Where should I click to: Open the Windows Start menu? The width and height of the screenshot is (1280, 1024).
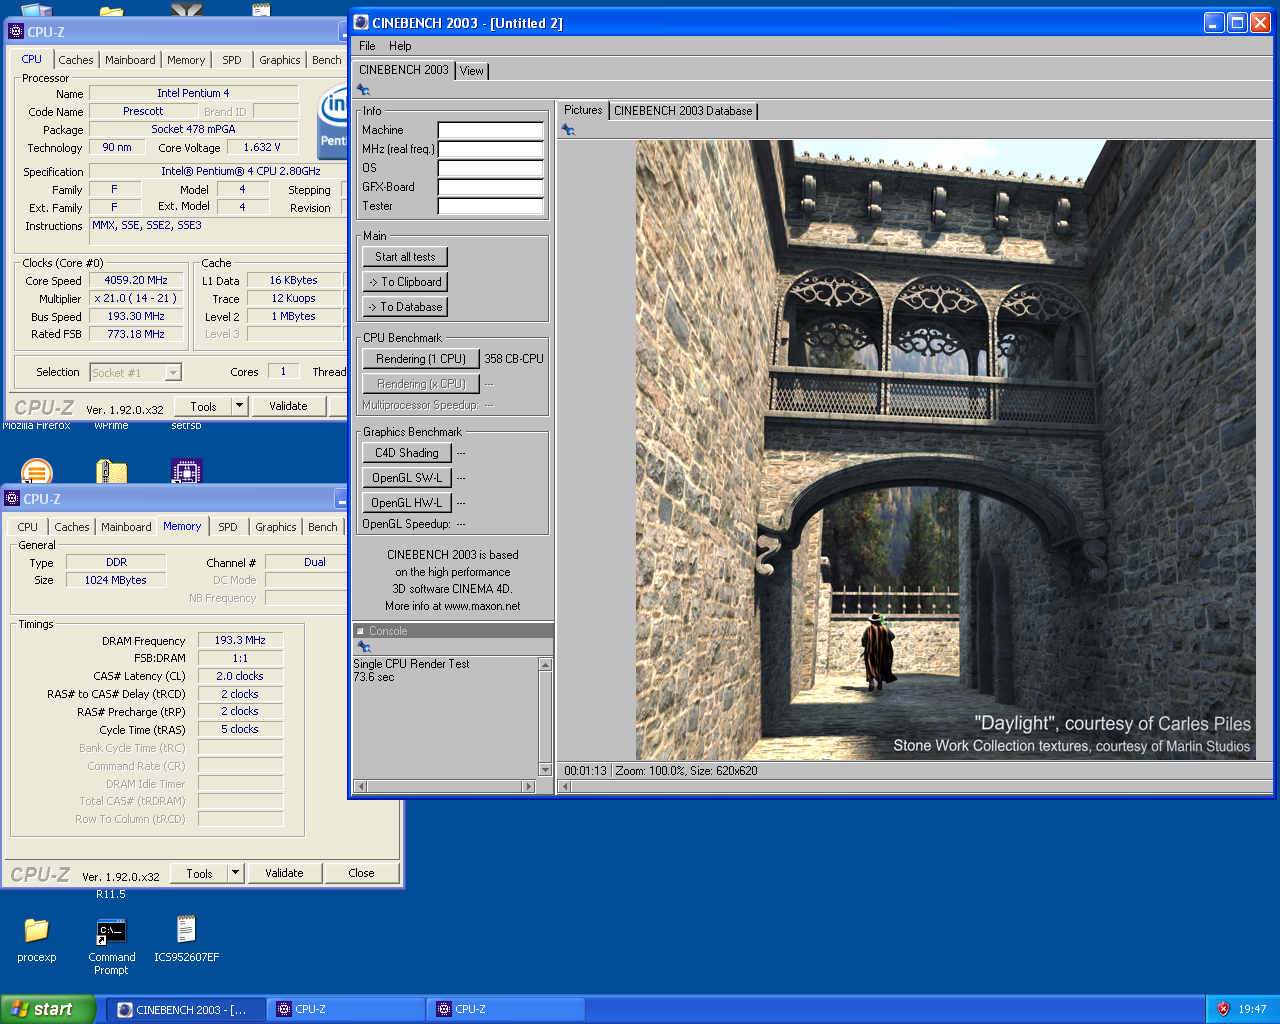48,1009
